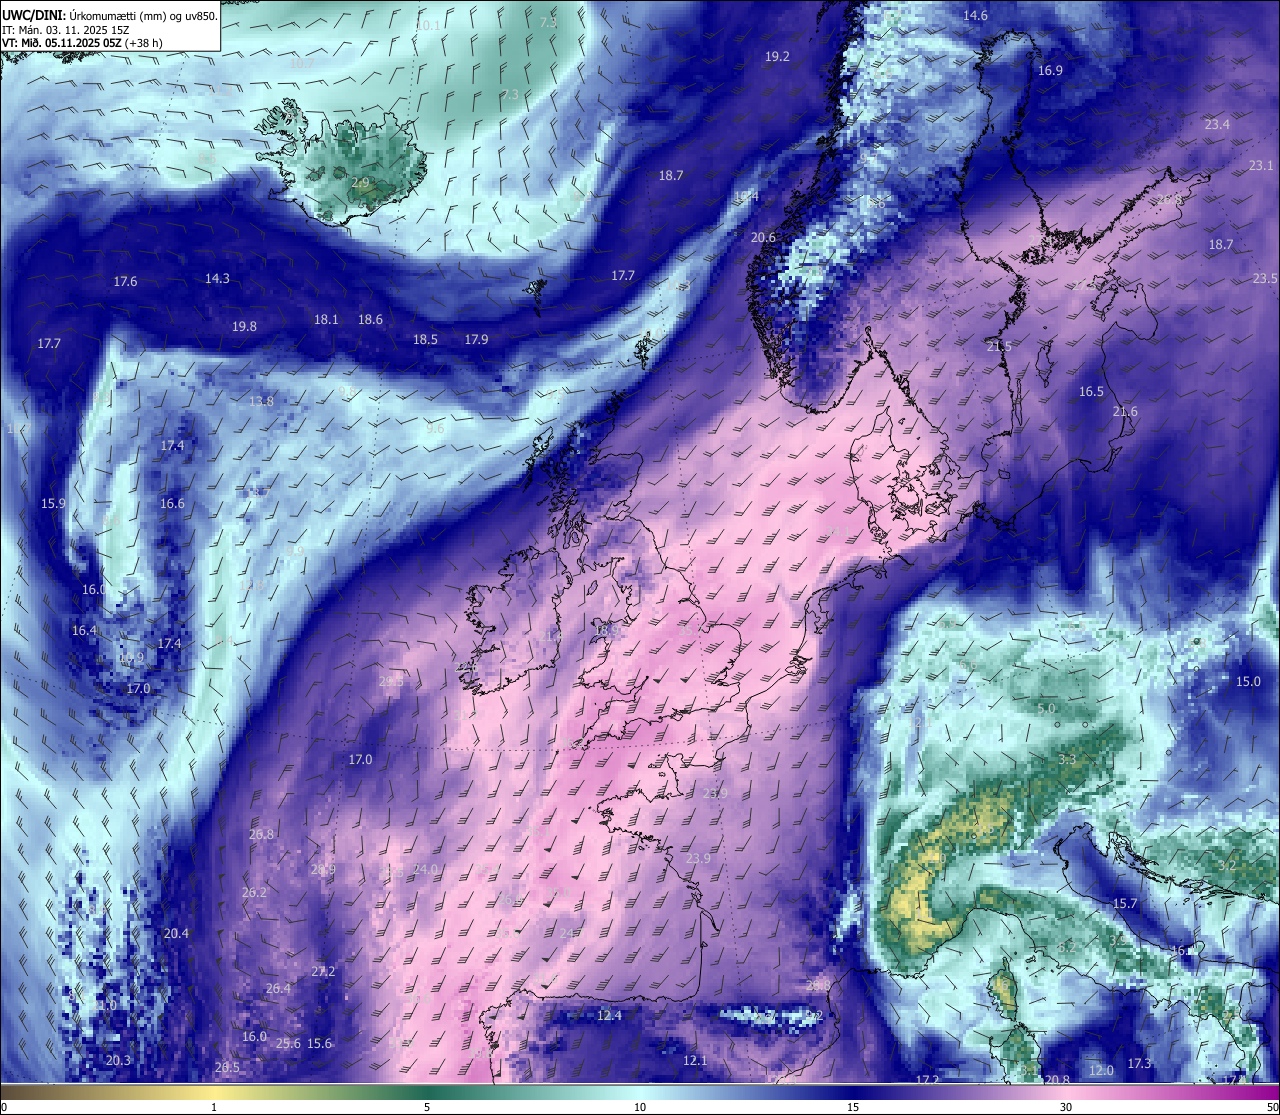Click the colour scale tick label '1'
The height and width of the screenshot is (1115, 1280).
click(x=214, y=1107)
